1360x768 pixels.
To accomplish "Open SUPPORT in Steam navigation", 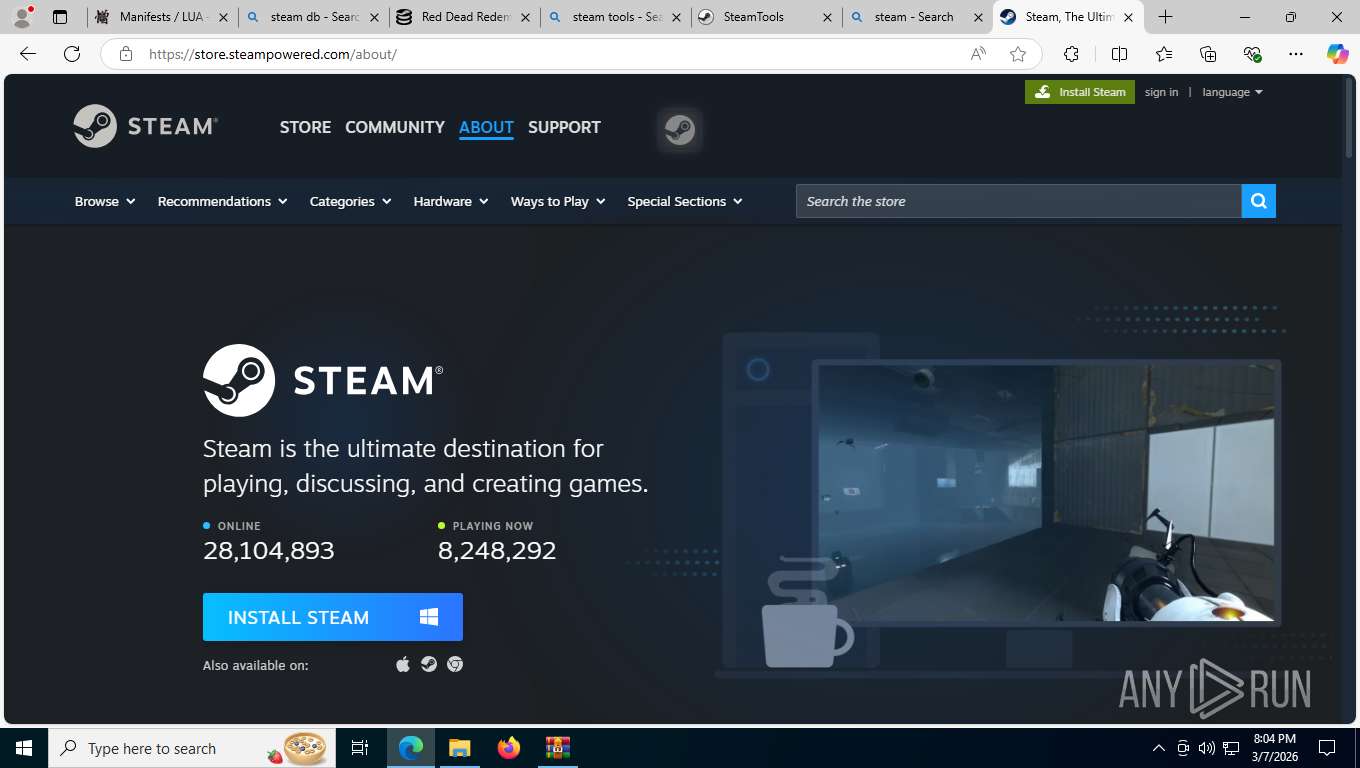I will (564, 127).
